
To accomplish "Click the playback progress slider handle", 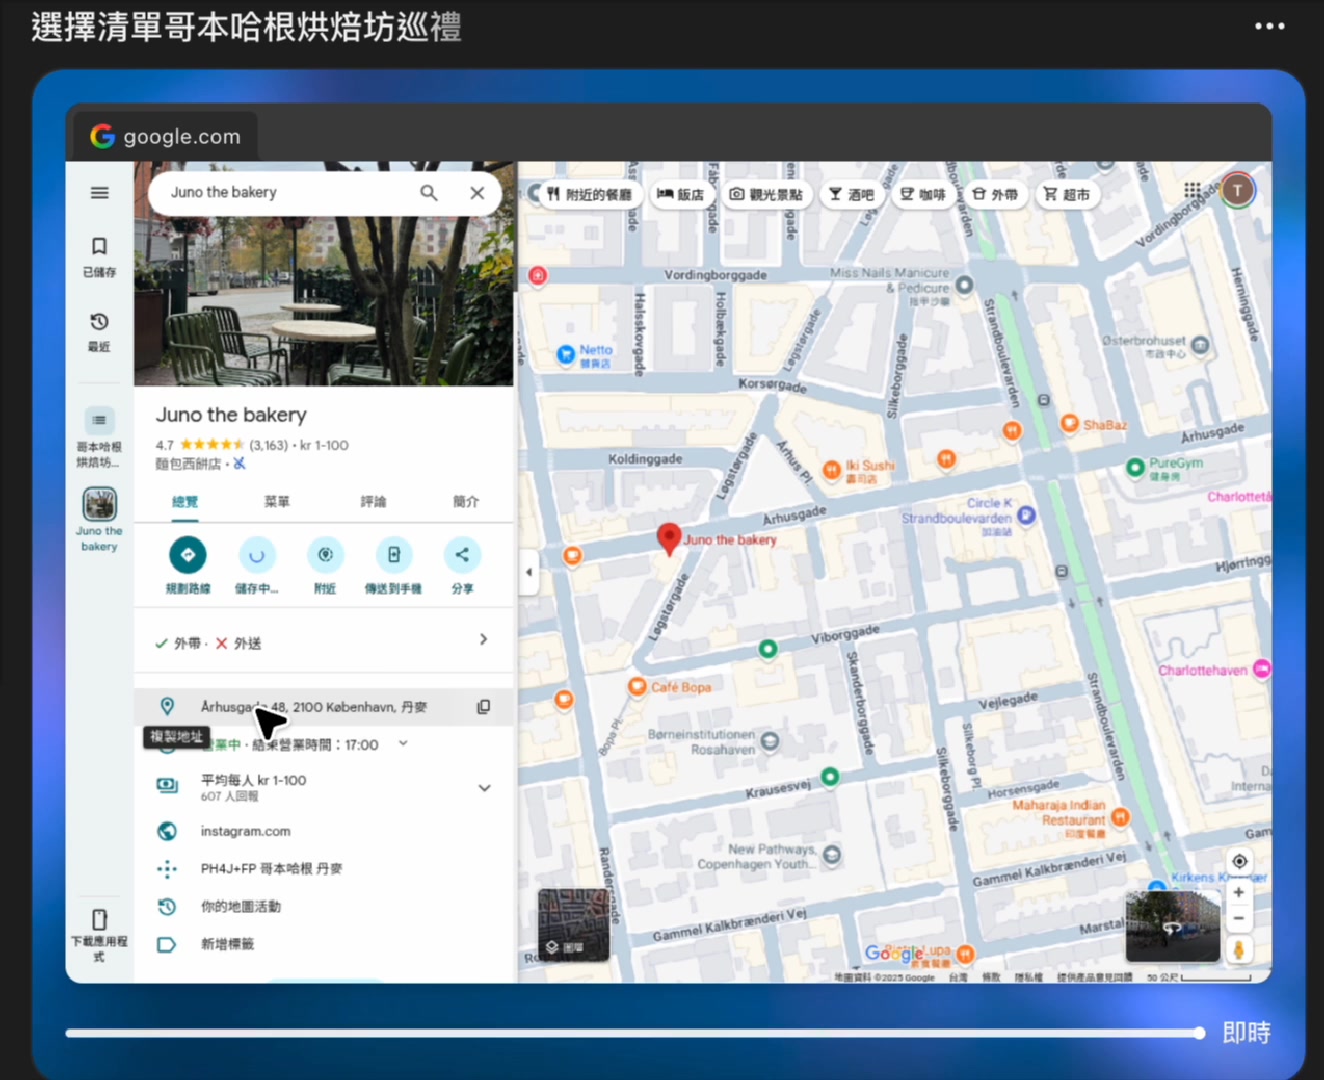I will (1199, 1033).
